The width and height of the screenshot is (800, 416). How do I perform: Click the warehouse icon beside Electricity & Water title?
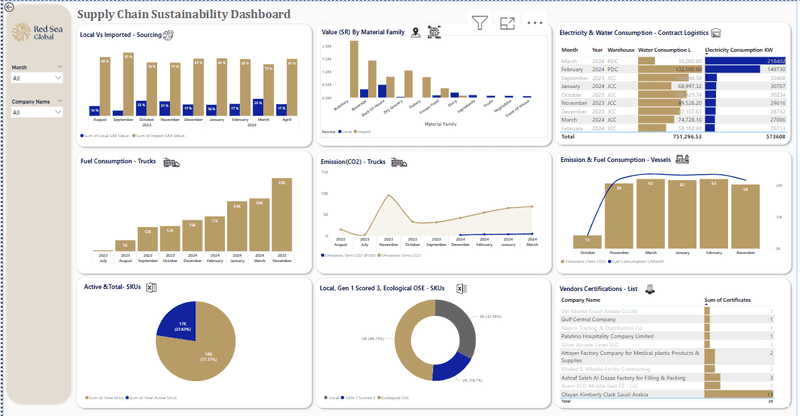pos(716,33)
